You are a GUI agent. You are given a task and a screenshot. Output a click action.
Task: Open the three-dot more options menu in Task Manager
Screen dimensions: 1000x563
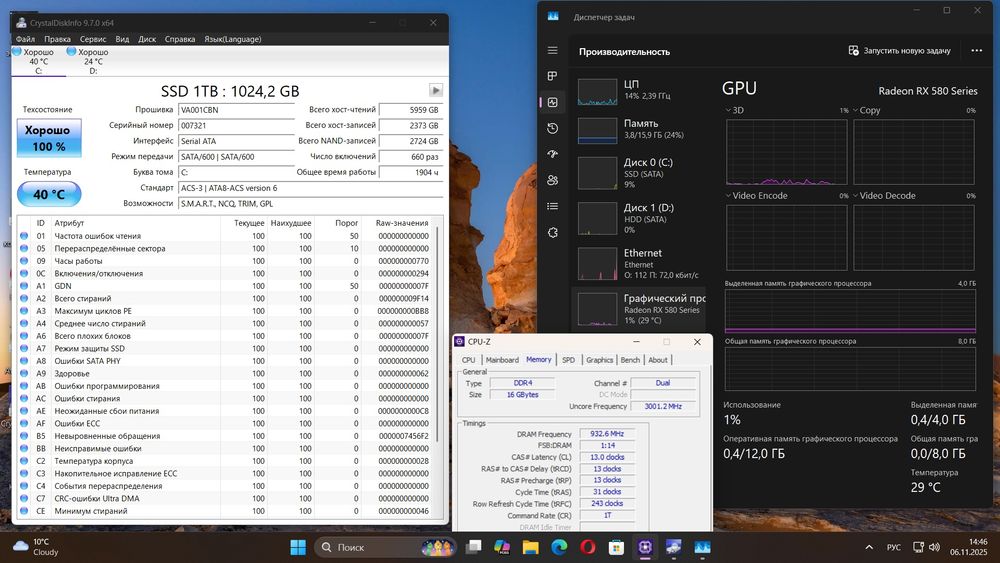976,50
